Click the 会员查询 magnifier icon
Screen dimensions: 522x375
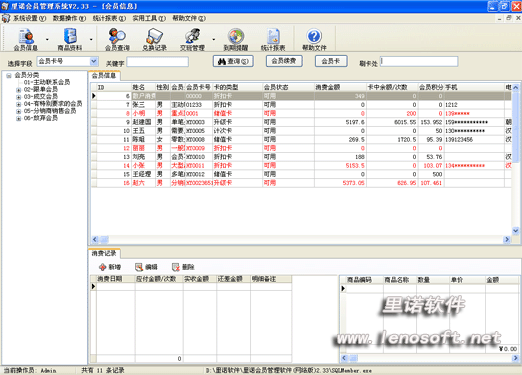click(x=117, y=36)
